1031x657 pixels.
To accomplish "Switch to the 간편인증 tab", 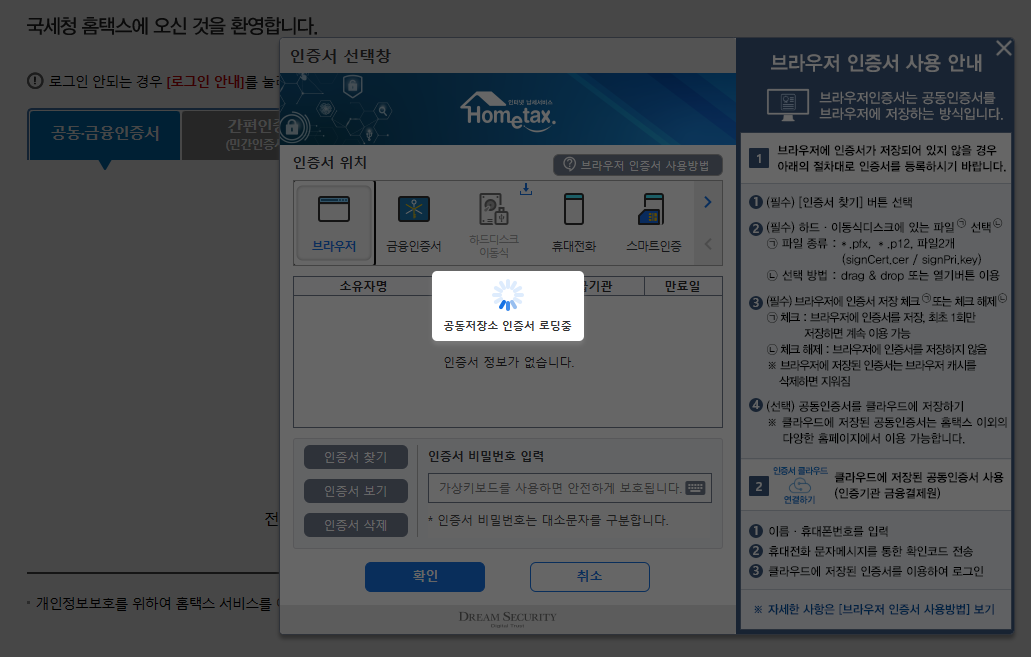I will (229, 134).
